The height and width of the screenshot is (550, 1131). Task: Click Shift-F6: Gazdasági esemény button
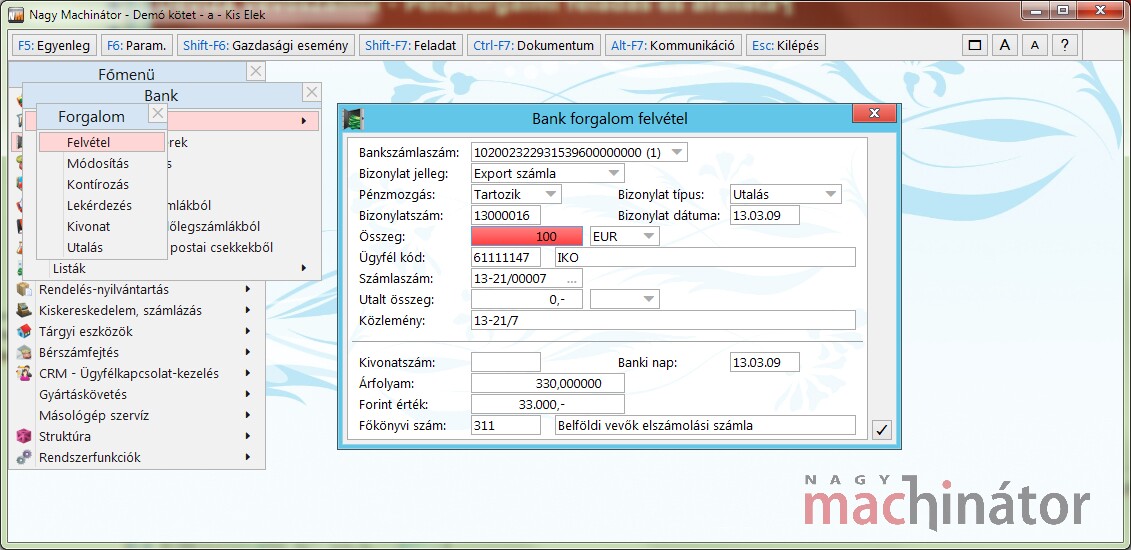click(x=265, y=45)
